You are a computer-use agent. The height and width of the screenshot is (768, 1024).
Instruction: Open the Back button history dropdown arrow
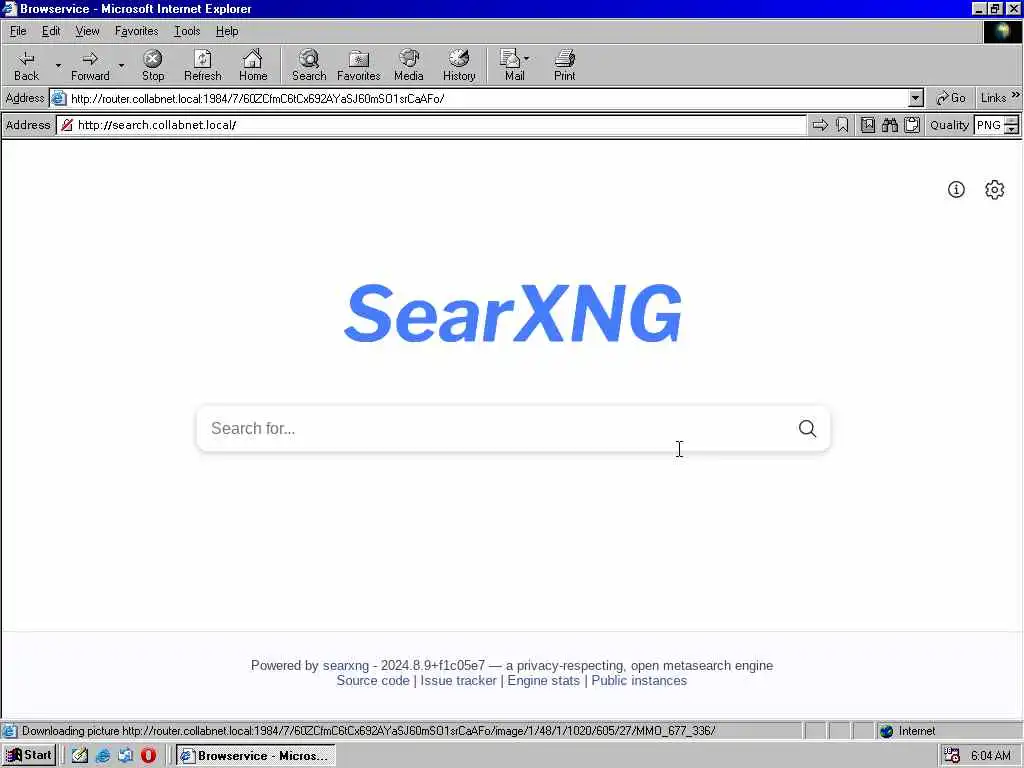[x=57, y=66]
